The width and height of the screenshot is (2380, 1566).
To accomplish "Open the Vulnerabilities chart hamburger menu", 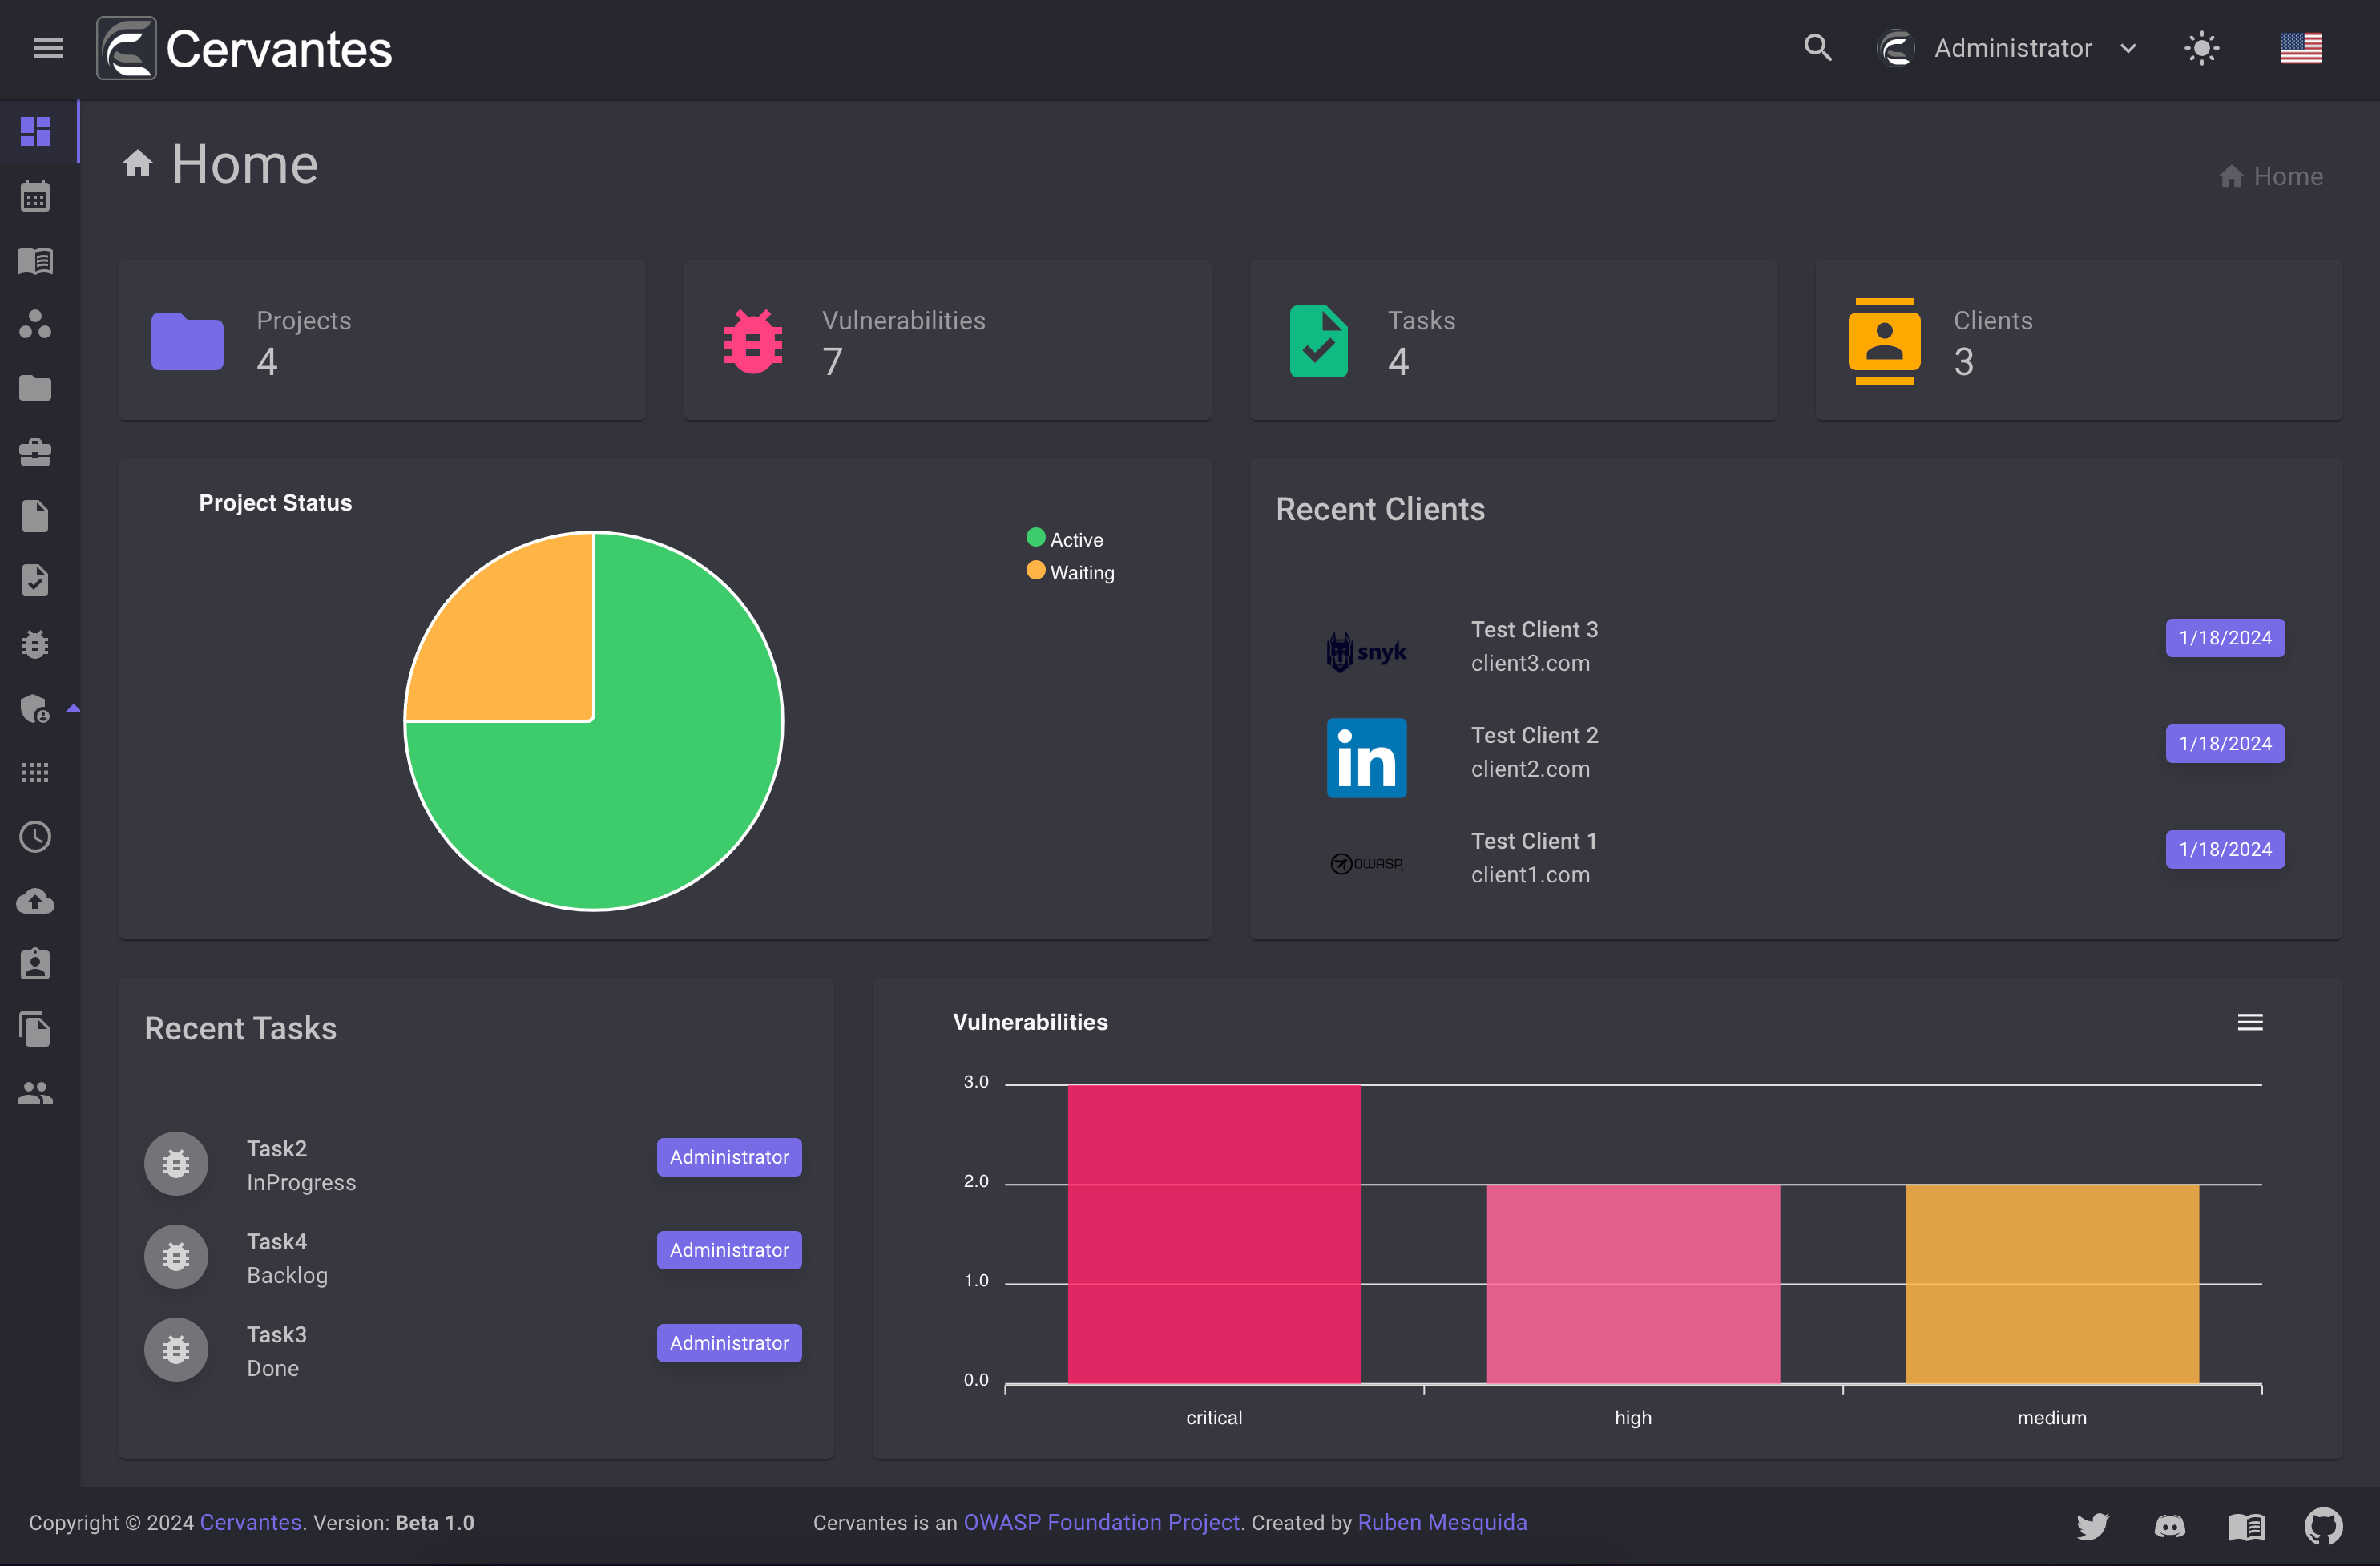I will click(2249, 1022).
